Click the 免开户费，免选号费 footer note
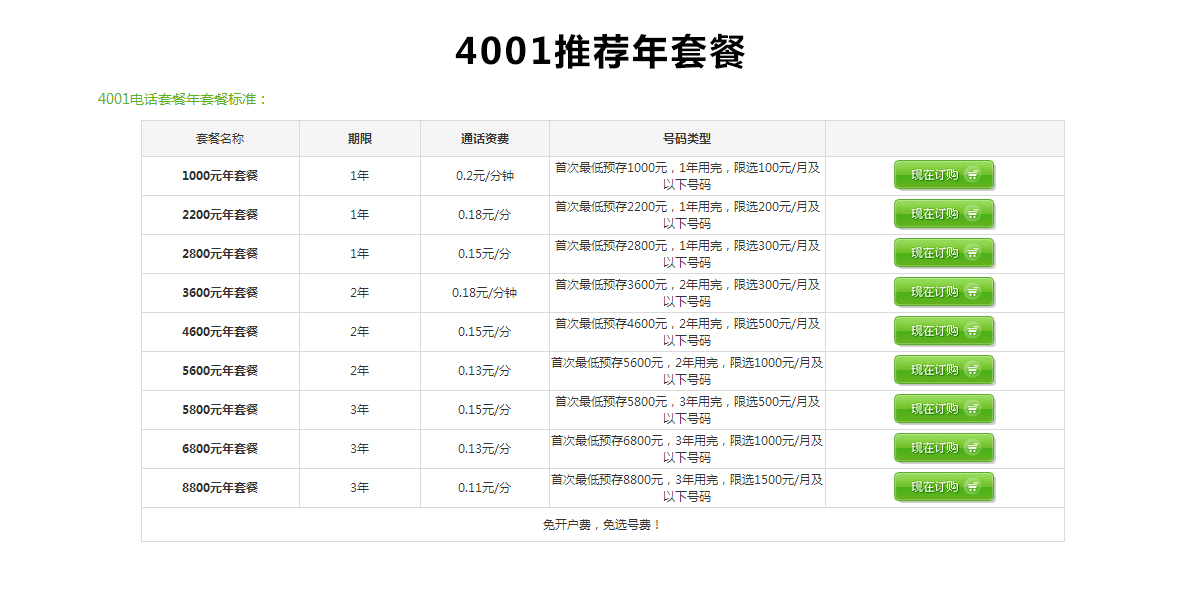The height and width of the screenshot is (600, 1200). click(602, 525)
